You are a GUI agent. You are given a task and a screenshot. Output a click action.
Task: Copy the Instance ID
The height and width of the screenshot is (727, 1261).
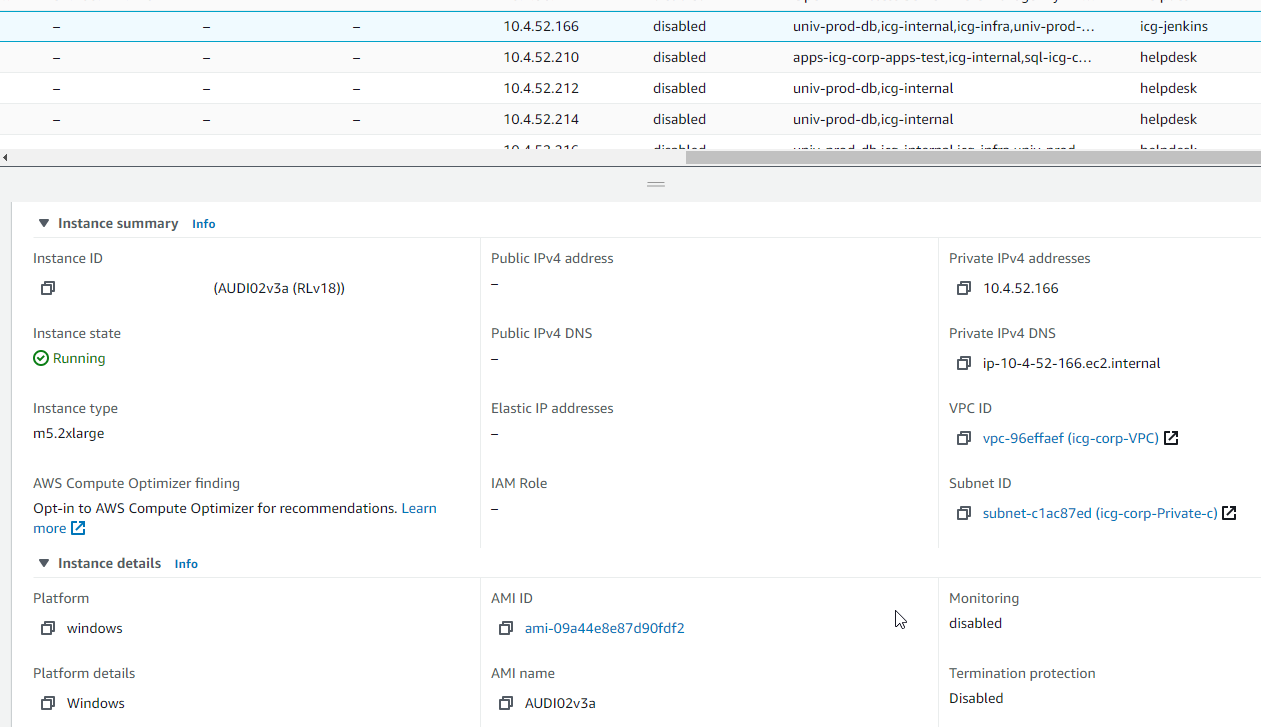[47, 288]
